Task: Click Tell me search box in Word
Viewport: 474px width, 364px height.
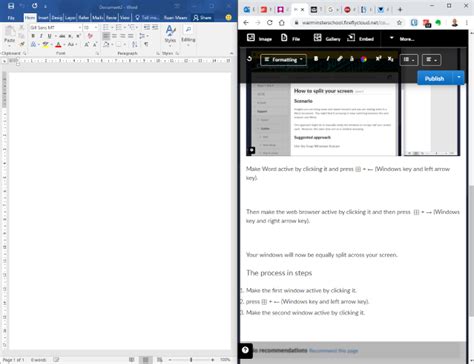Action: pyautogui.click(x=147, y=18)
